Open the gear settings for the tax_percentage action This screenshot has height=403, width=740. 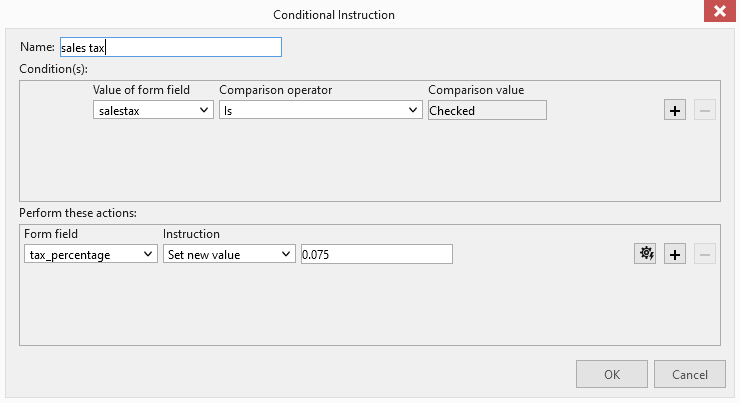click(645, 254)
